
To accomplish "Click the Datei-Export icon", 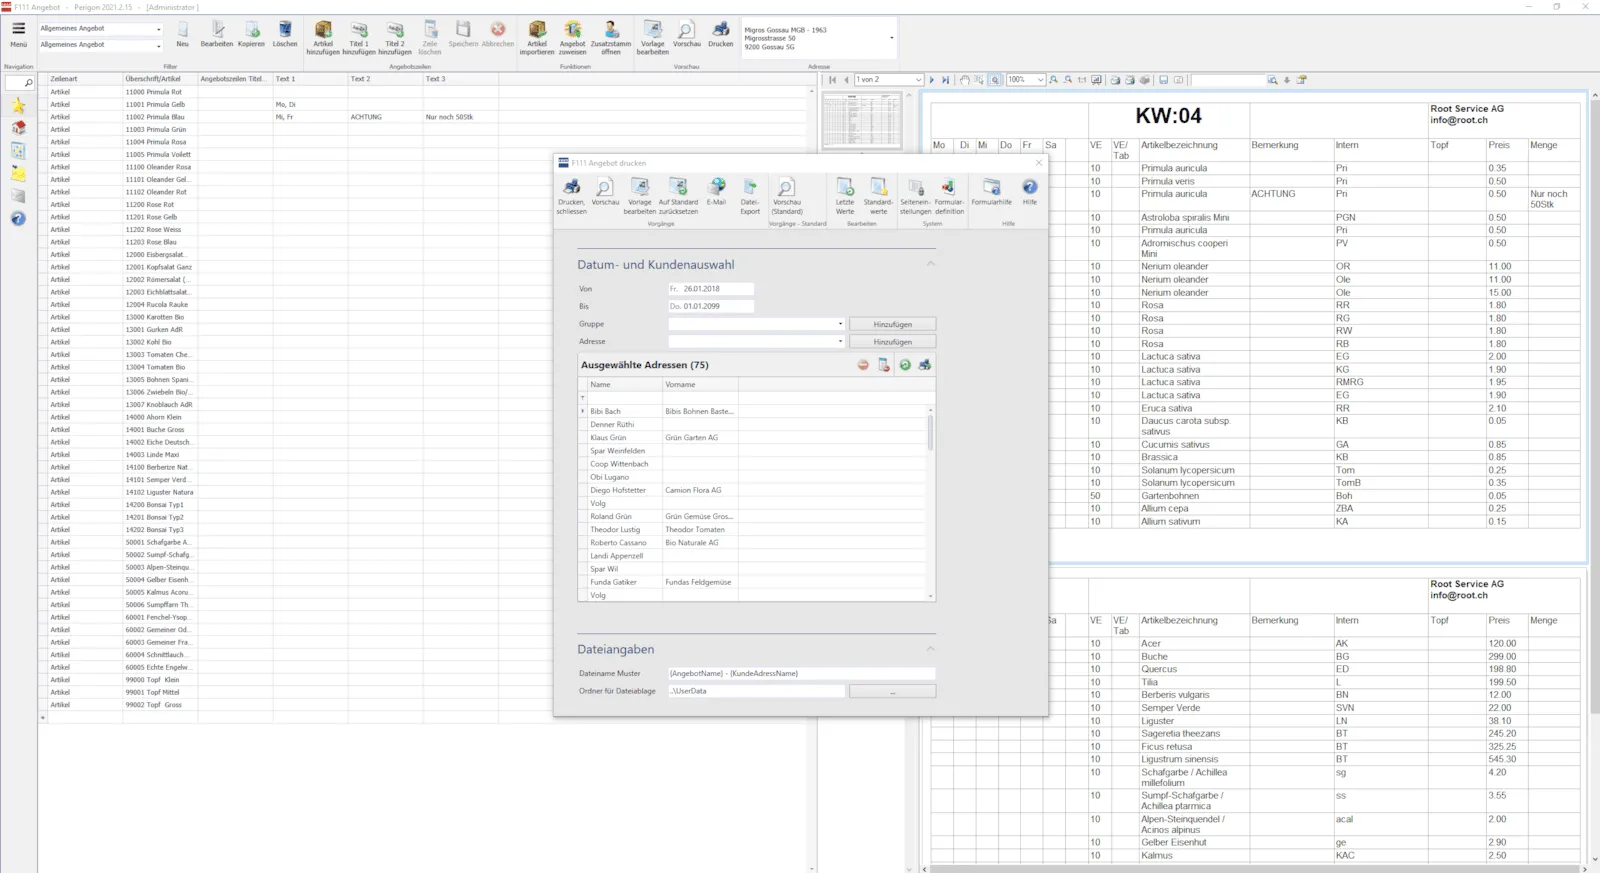I will (x=750, y=195).
